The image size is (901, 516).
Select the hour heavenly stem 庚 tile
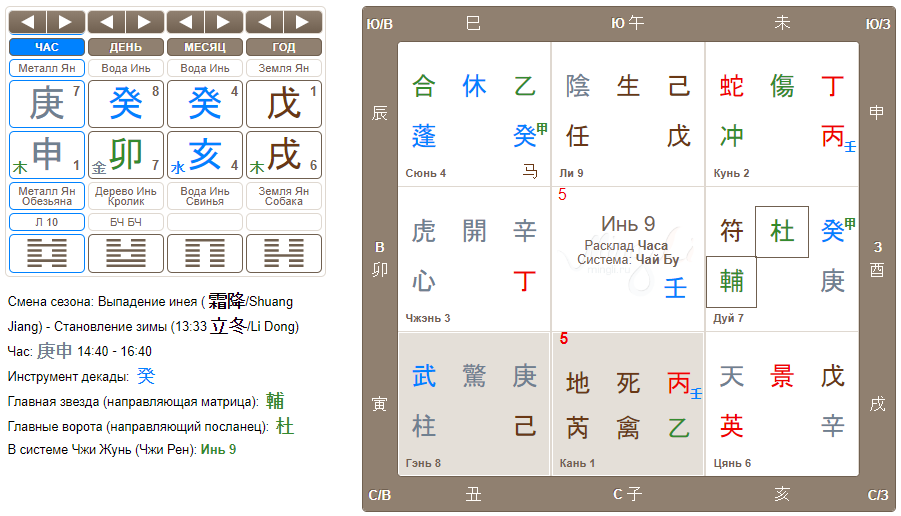click(x=47, y=103)
